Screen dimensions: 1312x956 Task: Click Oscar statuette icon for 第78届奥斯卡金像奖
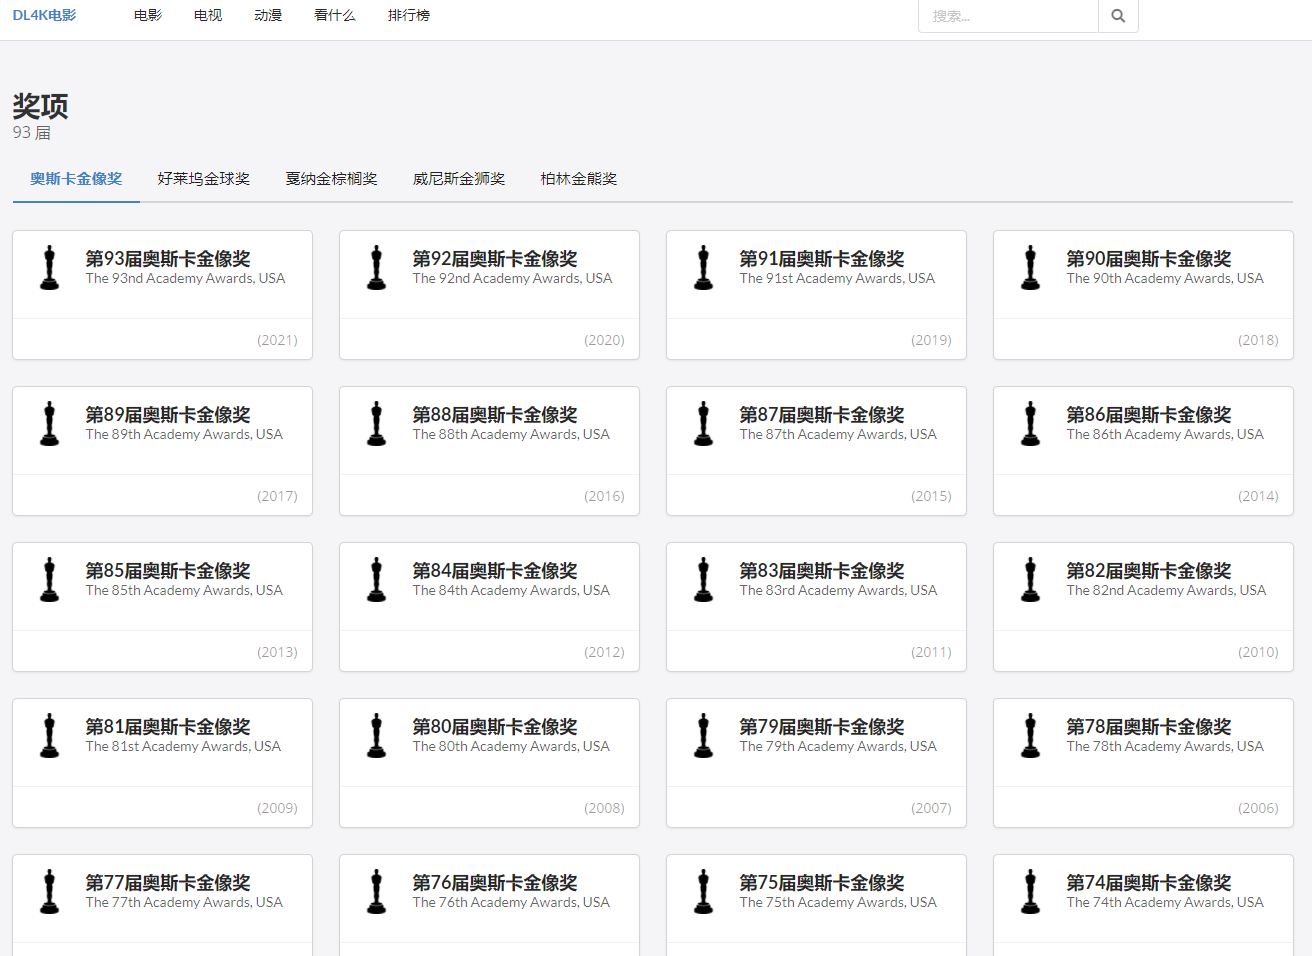point(1030,736)
